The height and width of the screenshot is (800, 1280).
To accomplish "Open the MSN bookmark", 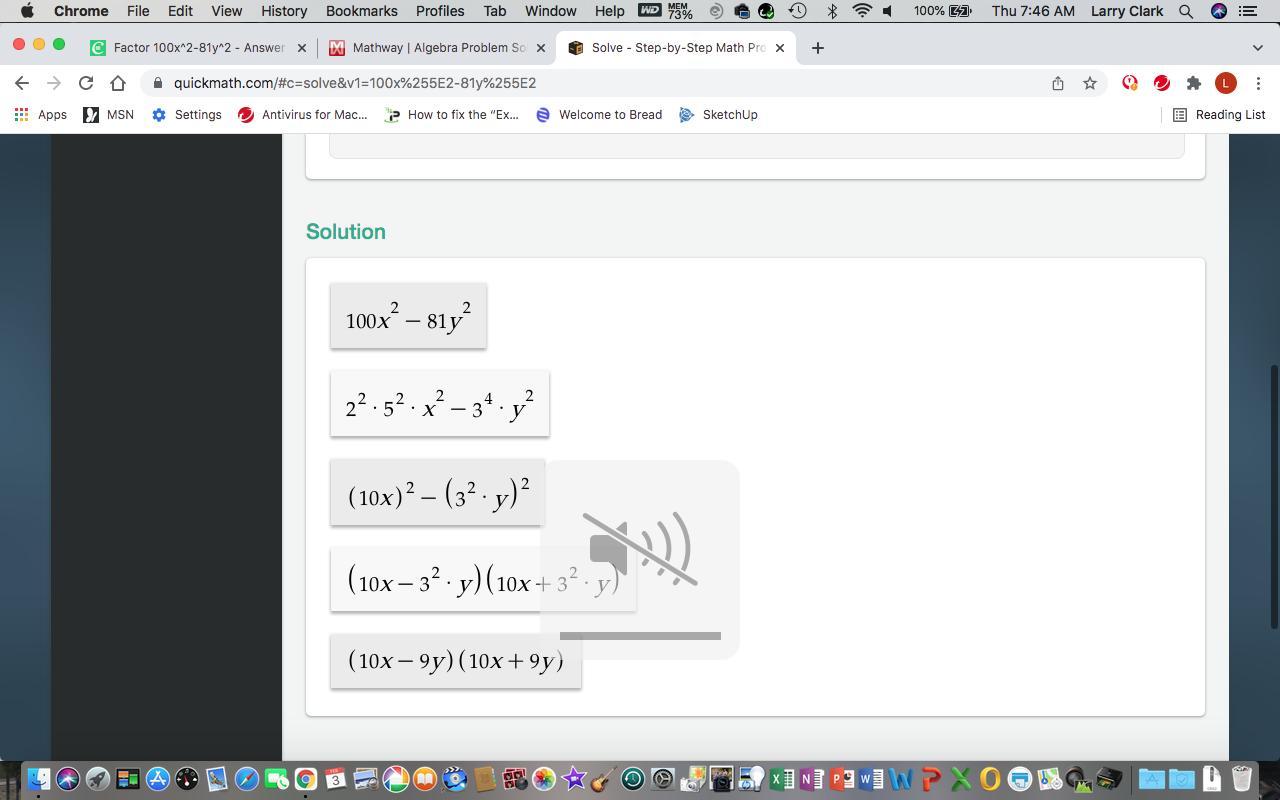I will tap(109, 115).
